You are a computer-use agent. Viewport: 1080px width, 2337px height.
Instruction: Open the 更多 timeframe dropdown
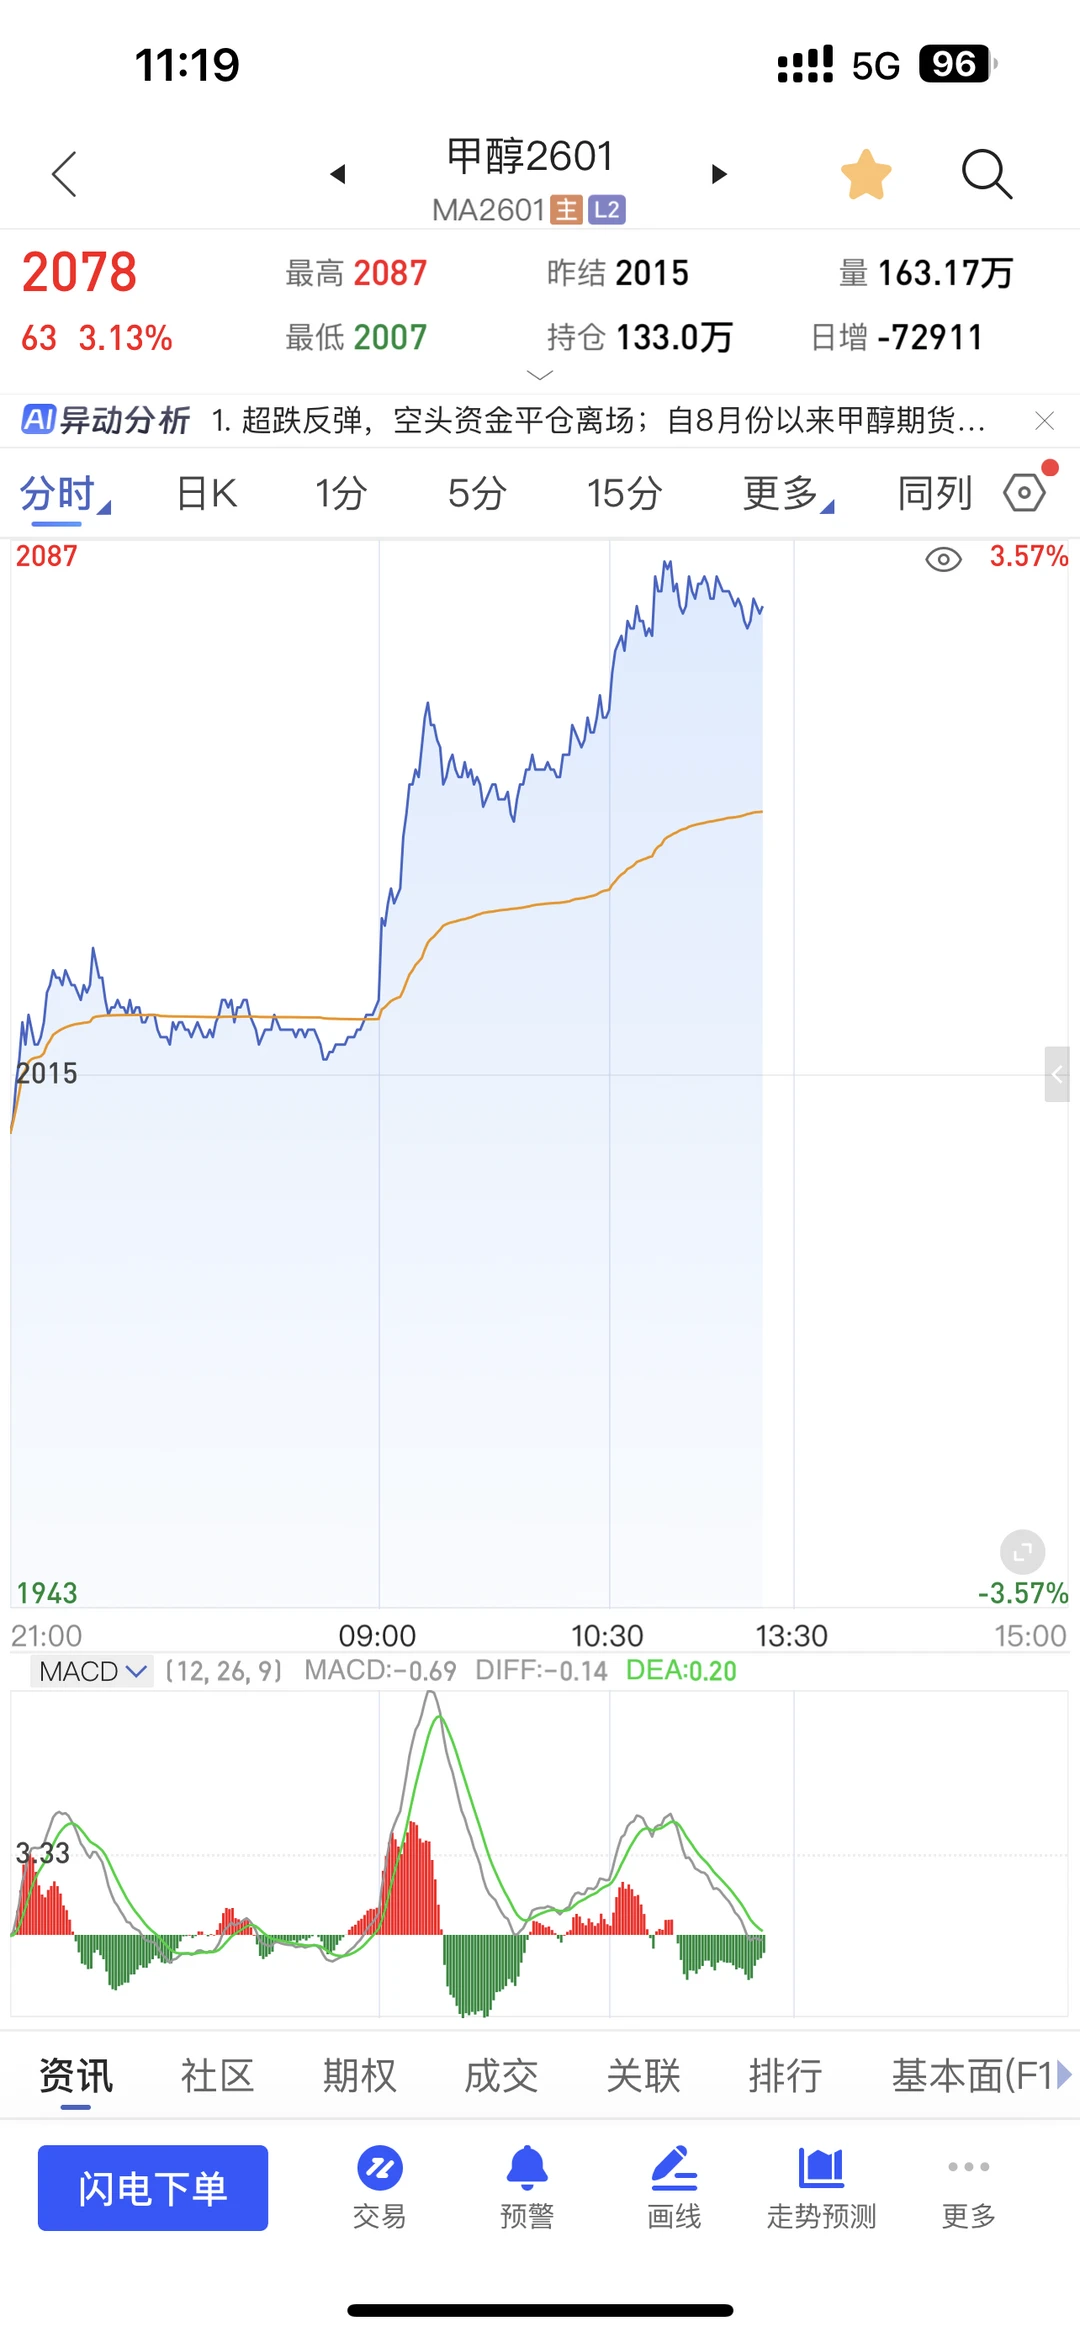[x=787, y=493]
